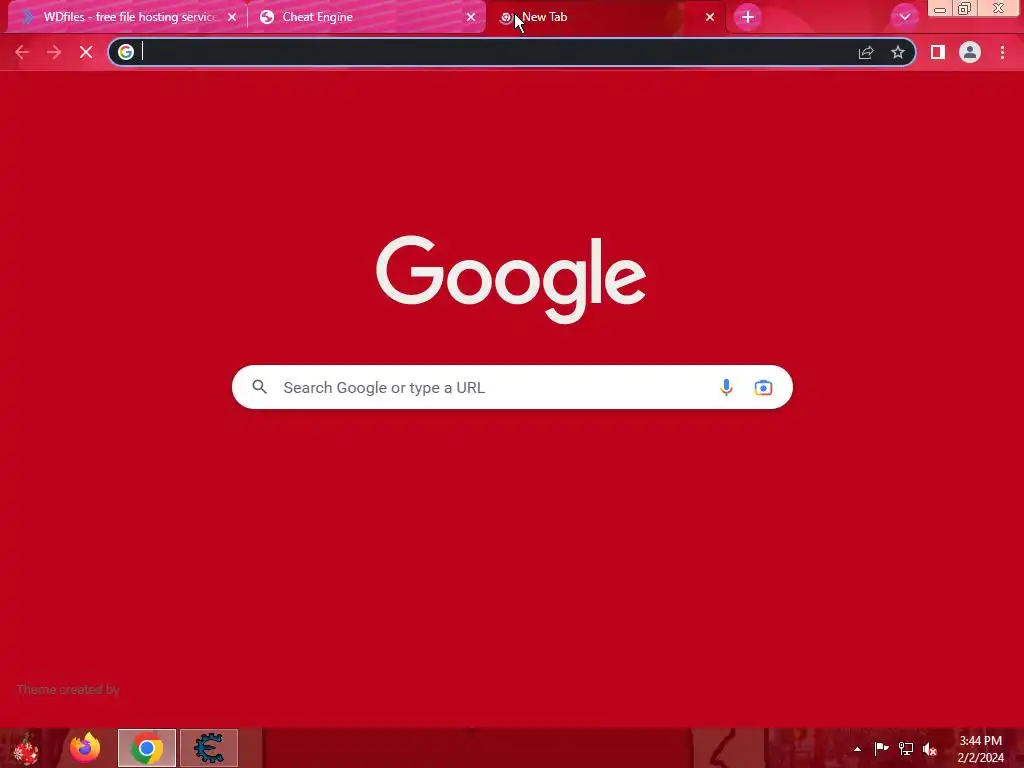Click the Google logo
This screenshot has width=1024, height=768.
511,279
